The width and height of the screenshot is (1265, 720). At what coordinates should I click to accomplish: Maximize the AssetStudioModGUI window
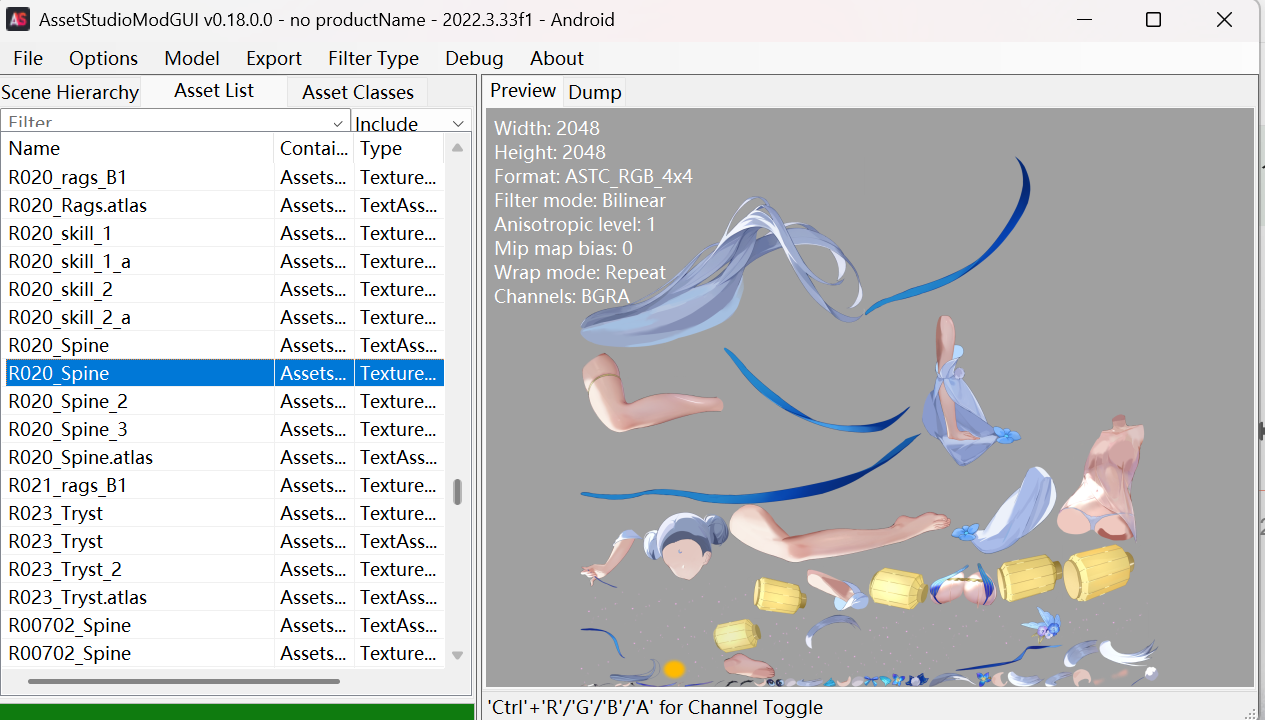pyautogui.click(x=1153, y=19)
